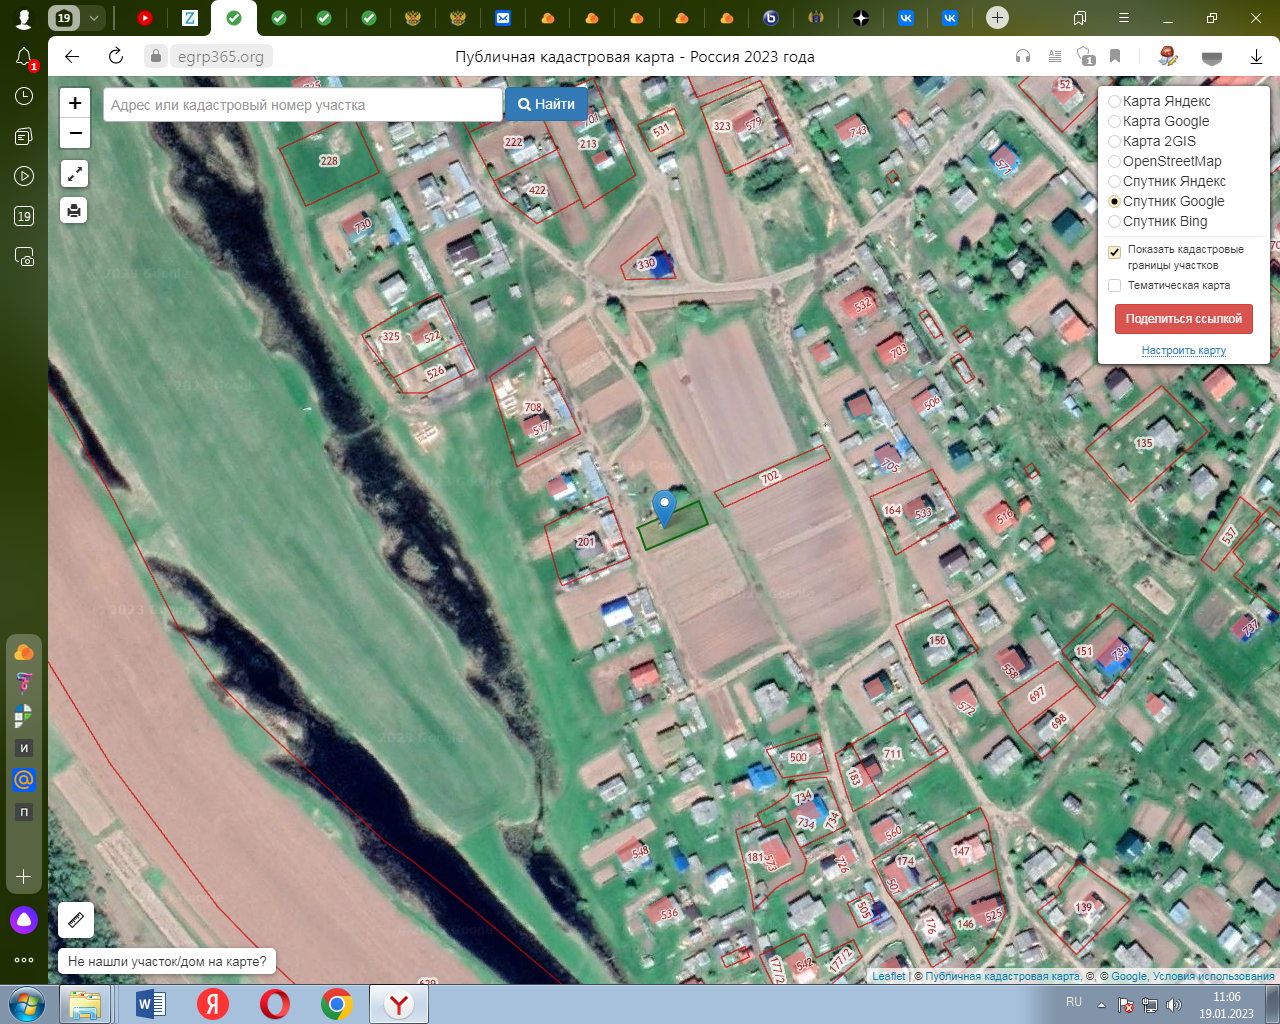Open Microsoft Word from taskbar
Viewport: 1280px width, 1024px height.
(x=150, y=1004)
